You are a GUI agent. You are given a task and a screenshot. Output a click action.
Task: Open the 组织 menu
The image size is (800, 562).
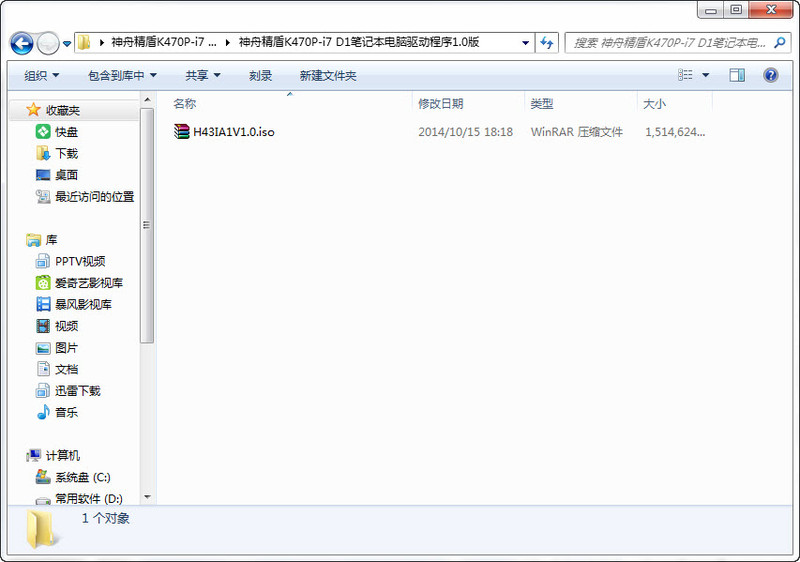click(x=41, y=75)
